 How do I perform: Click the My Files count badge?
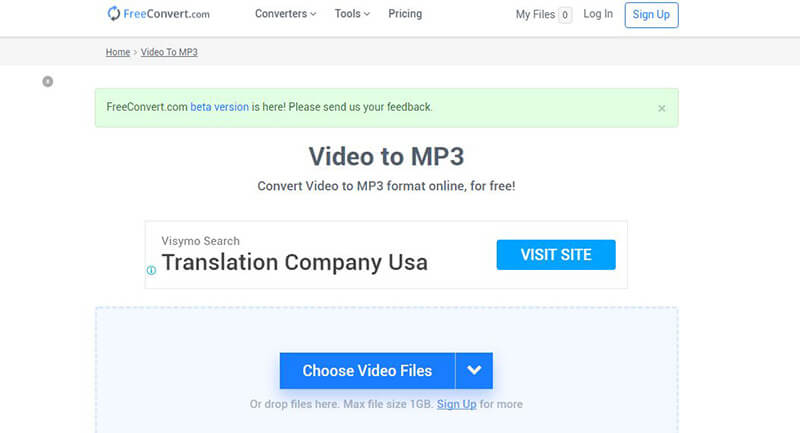565,15
